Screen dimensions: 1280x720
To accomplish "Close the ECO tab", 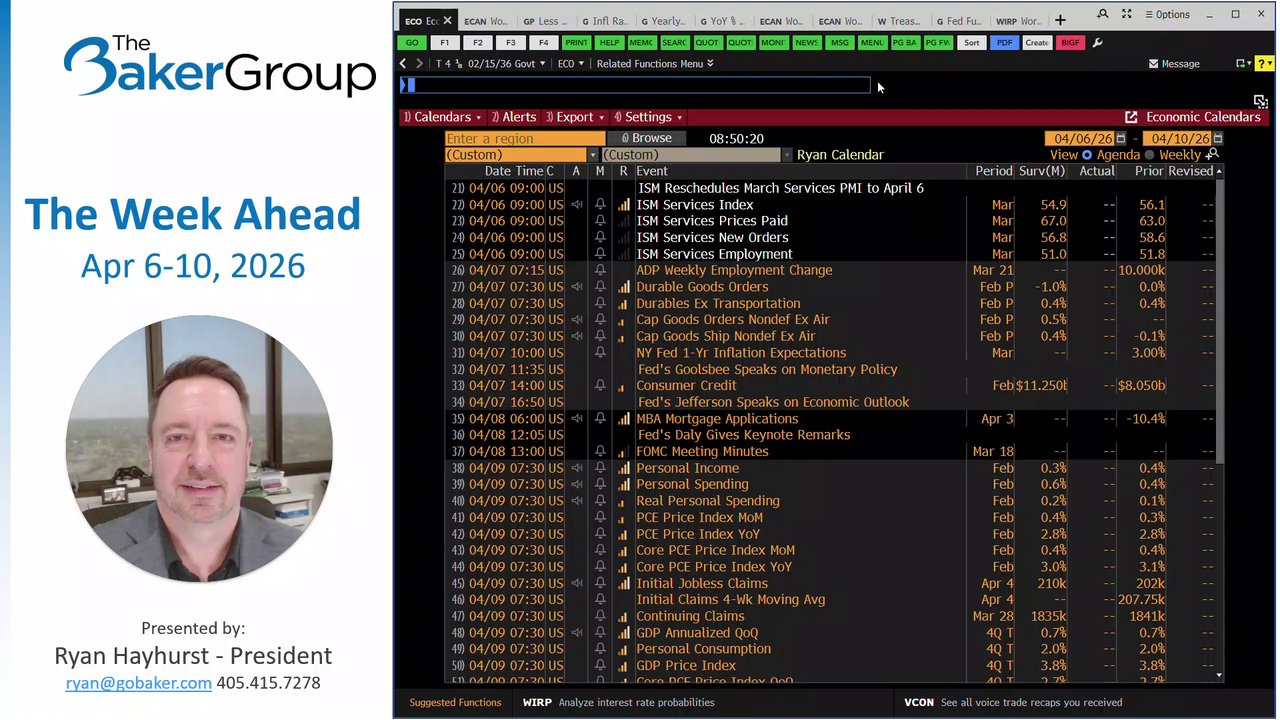I will tap(447, 20).
